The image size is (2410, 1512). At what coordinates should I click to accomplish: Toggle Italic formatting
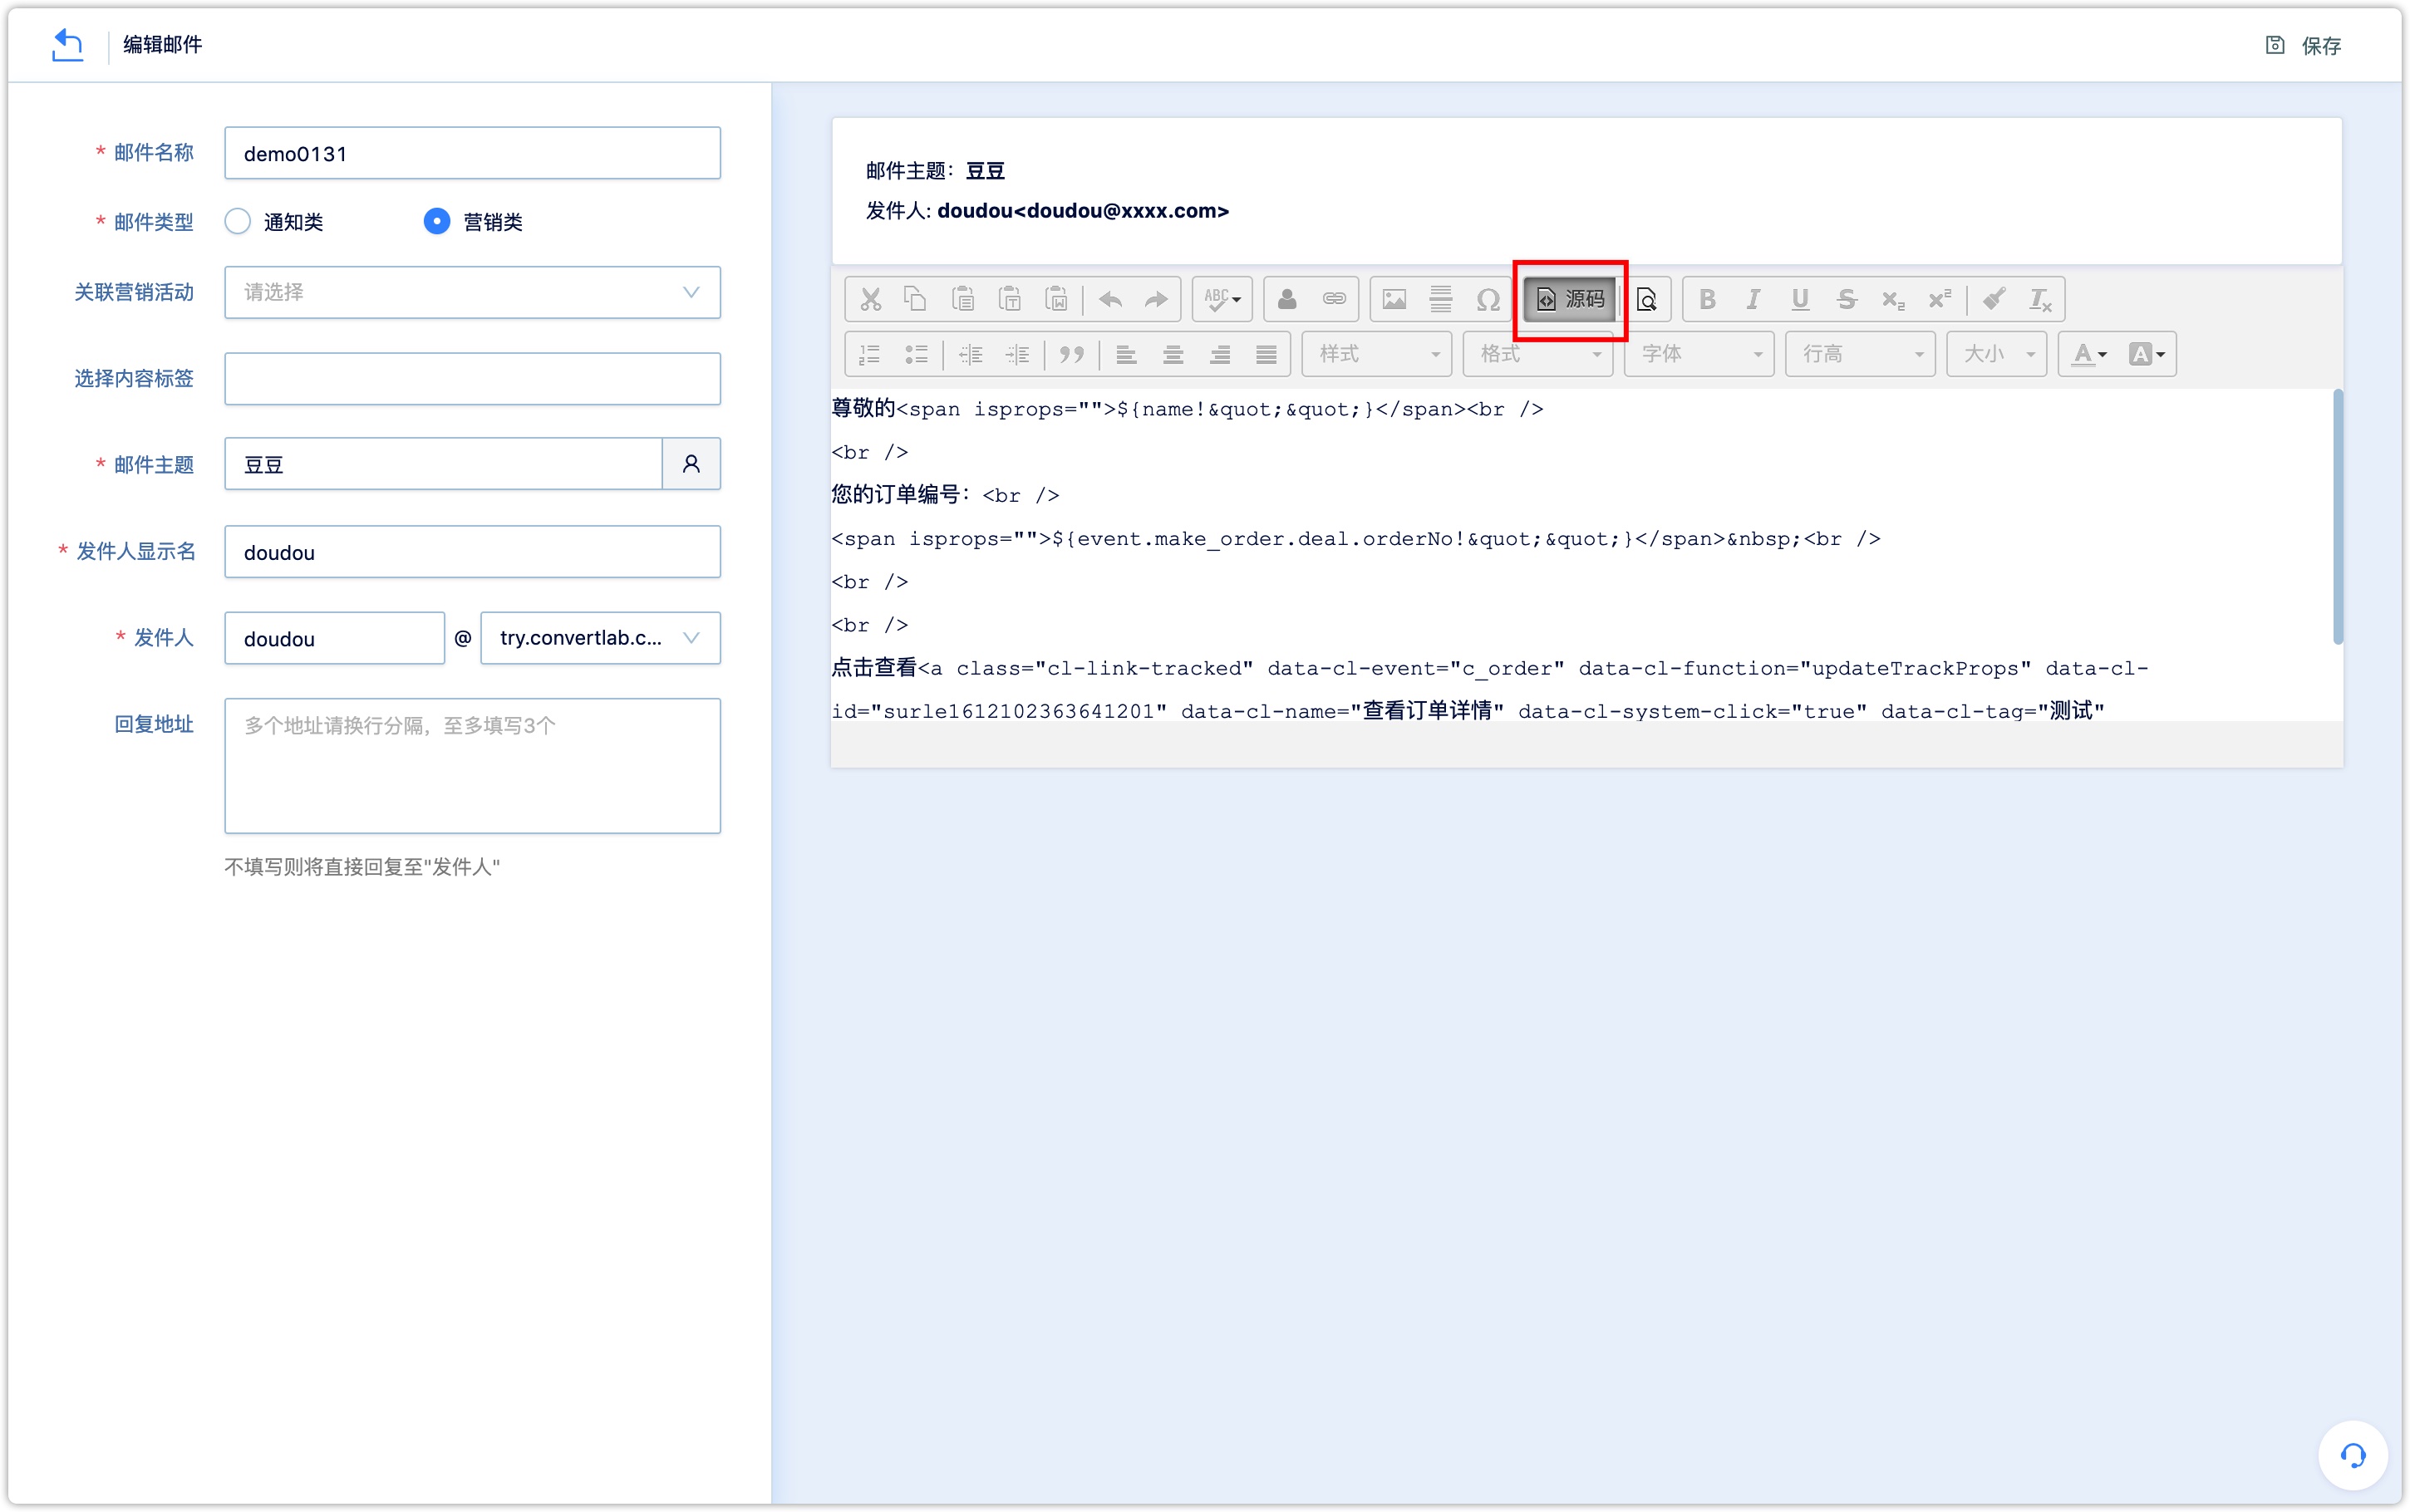click(1753, 299)
